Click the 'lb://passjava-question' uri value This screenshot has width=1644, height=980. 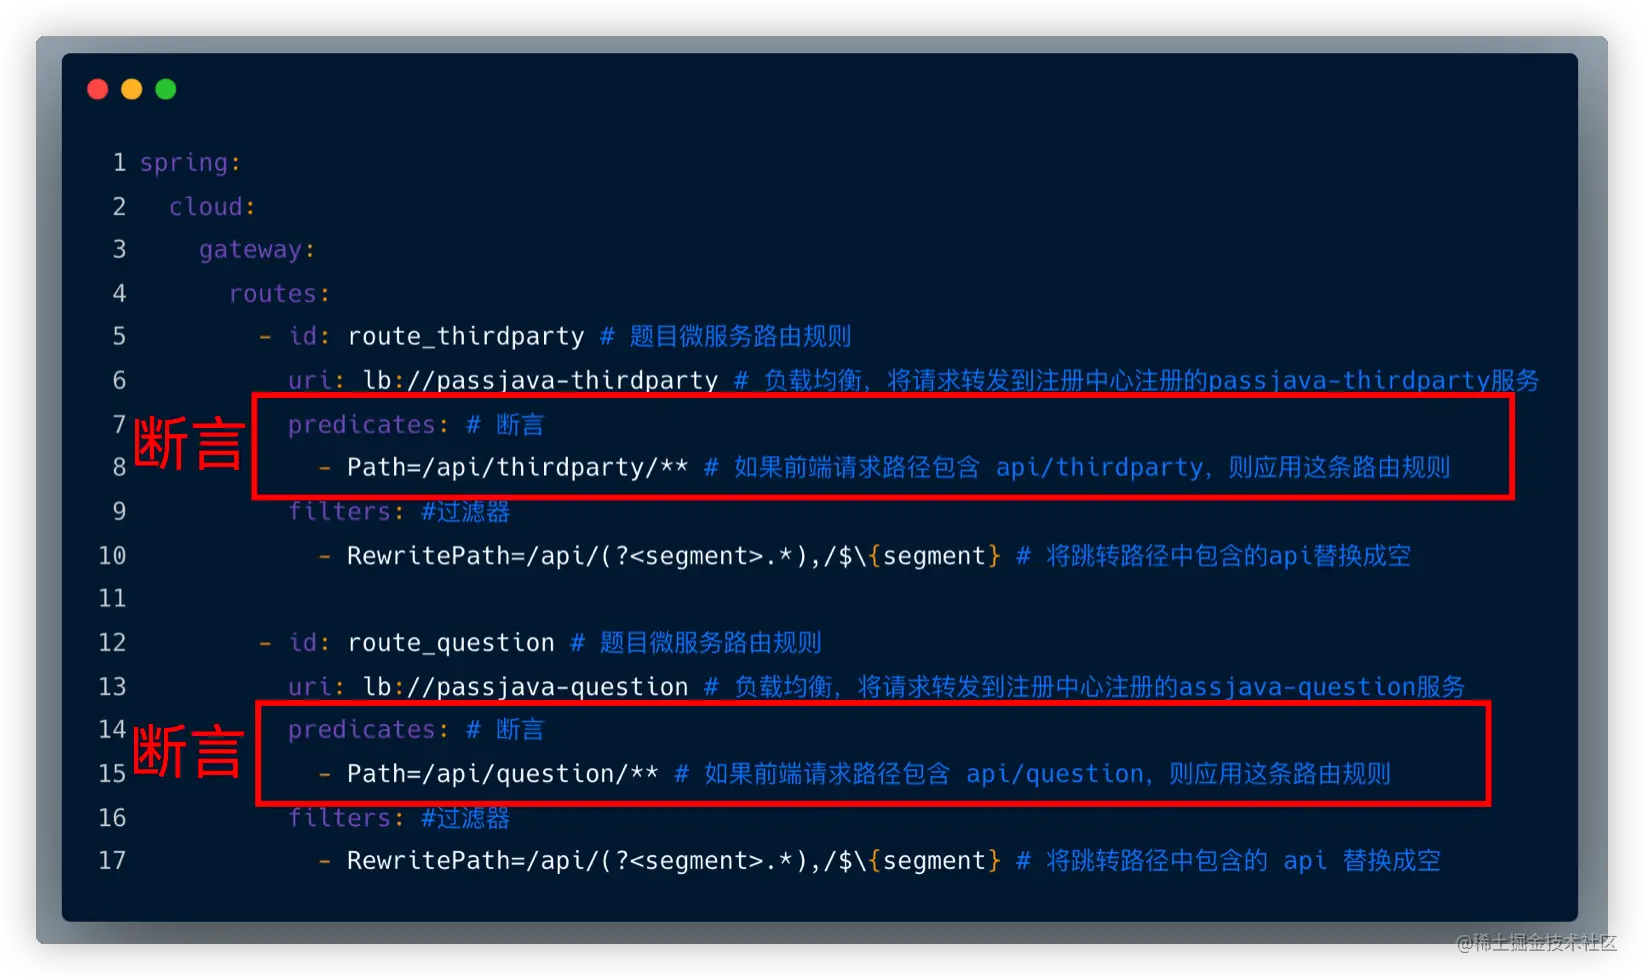click(x=525, y=686)
